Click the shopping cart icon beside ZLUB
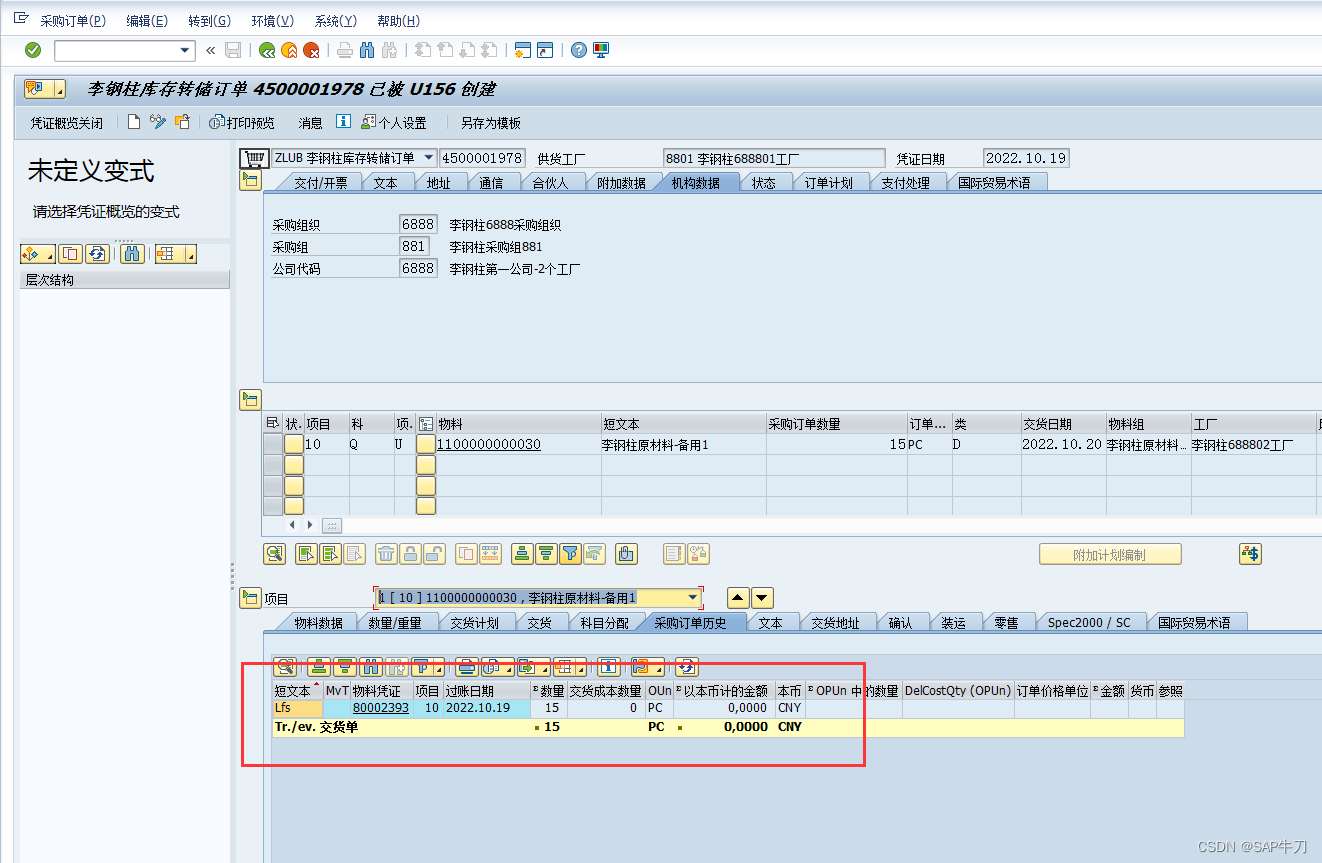This screenshot has width=1322, height=863. pos(254,158)
